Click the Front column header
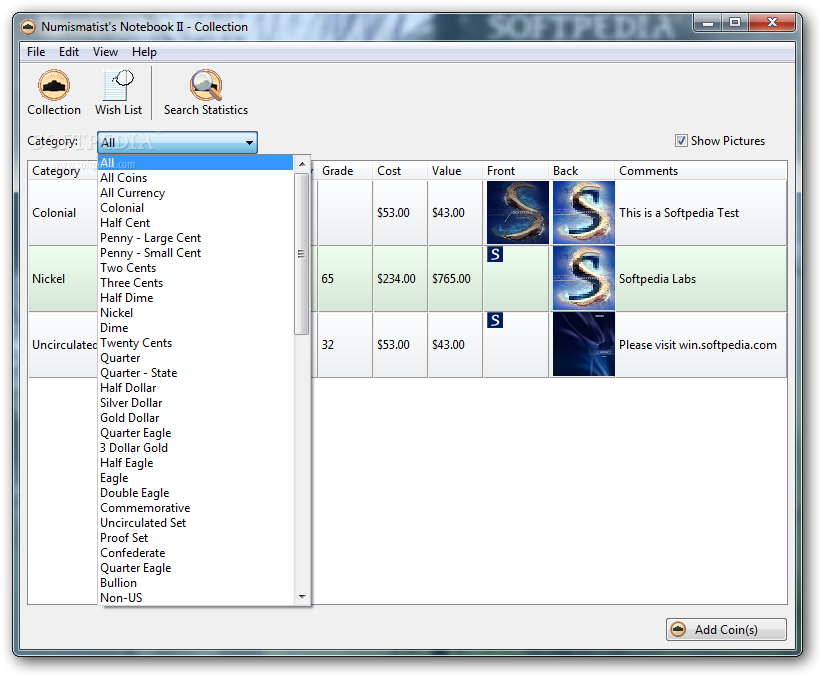 515,171
